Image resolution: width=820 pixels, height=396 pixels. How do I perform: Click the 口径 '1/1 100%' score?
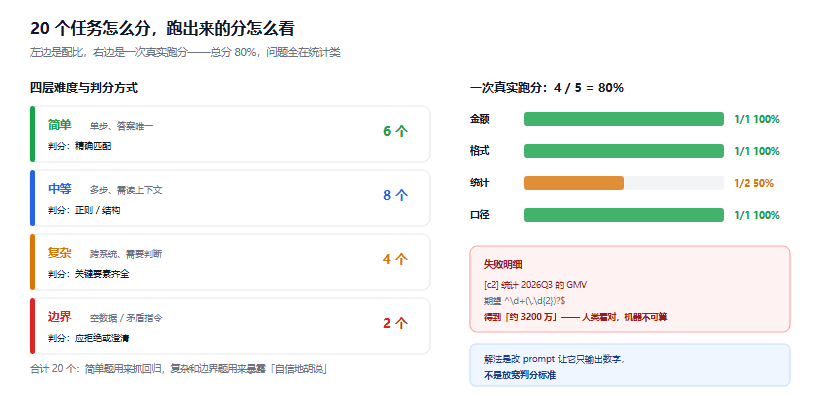[x=757, y=215]
